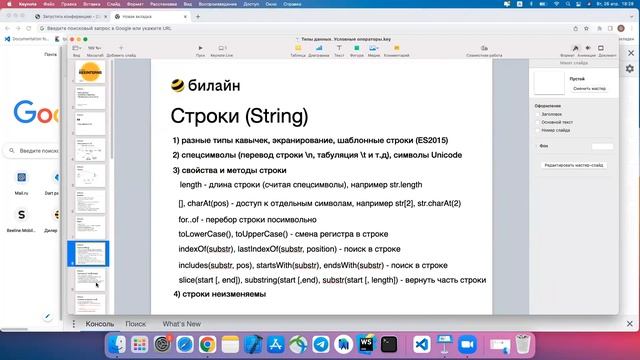Open DevTools settings gear icon
The width and height of the screenshot is (640, 360).
pyautogui.click(x=630, y=69)
